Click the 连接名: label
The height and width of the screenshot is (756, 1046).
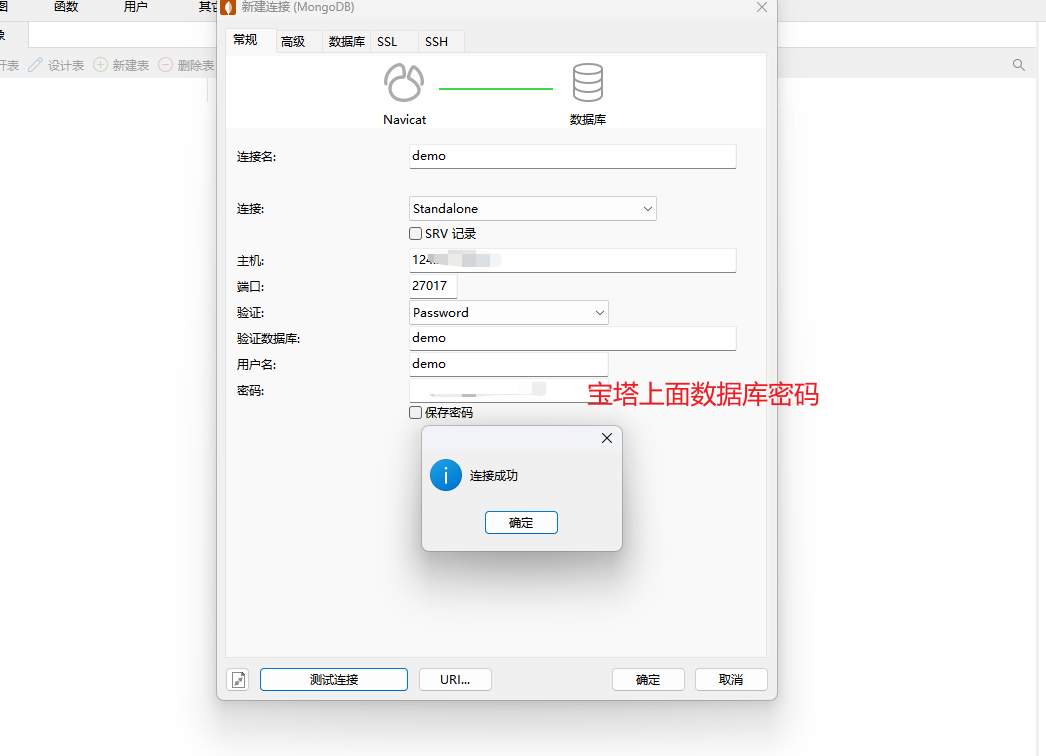pos(256,157)
